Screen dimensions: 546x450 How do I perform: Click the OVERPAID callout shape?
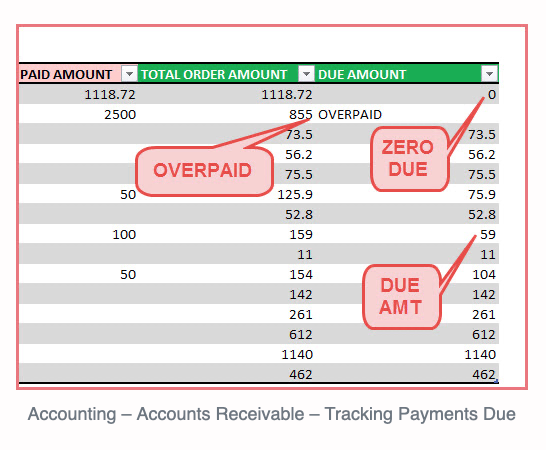pos(204,171)
